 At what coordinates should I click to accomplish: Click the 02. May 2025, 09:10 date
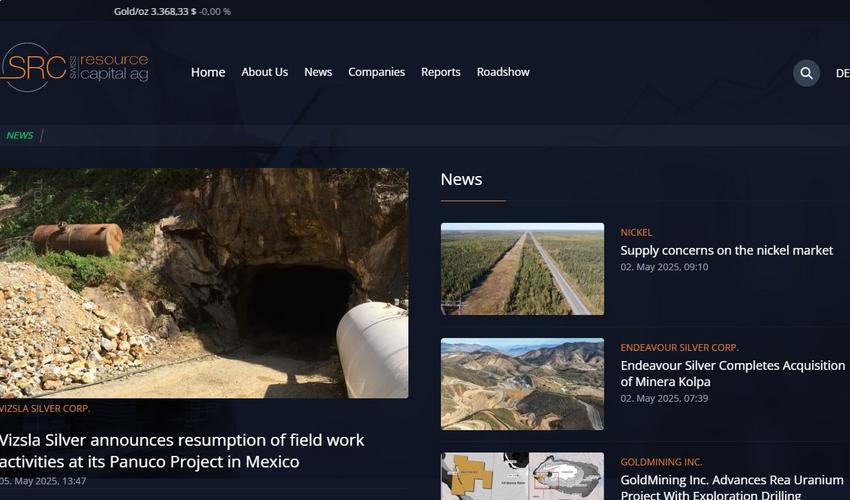664,267
